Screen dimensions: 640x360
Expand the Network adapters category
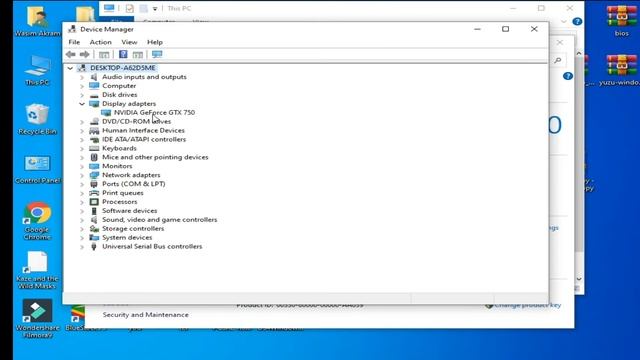82,175
